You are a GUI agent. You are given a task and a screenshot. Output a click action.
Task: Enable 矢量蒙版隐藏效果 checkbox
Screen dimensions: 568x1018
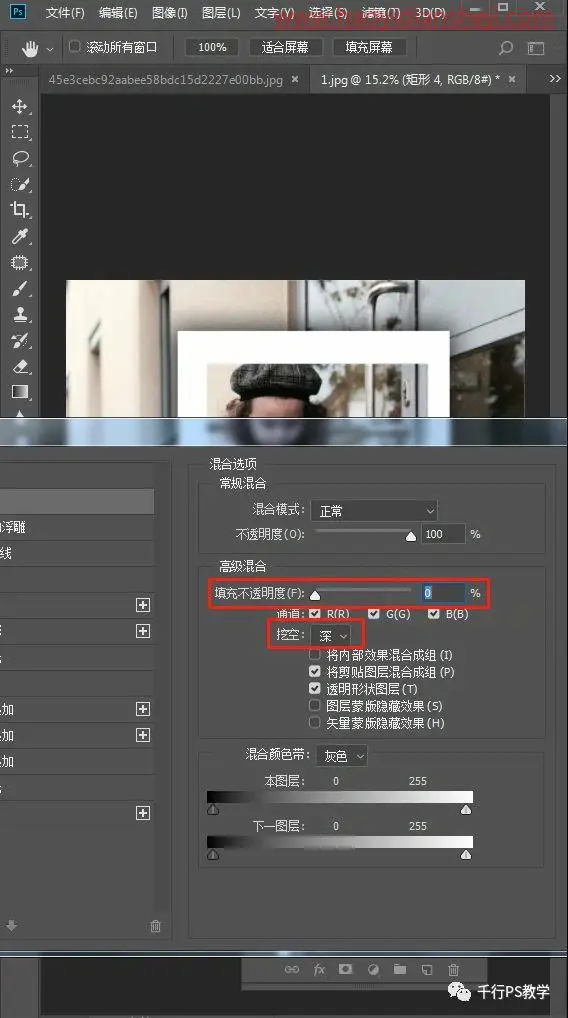click(x=315, y=722)
